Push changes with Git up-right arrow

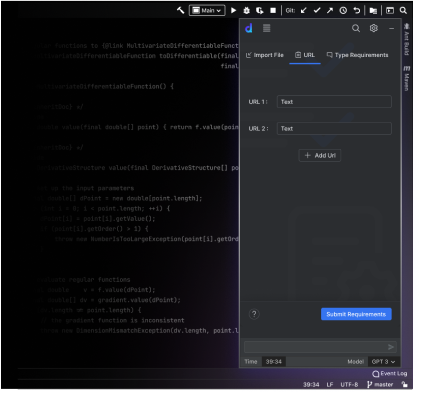(330, 10)
